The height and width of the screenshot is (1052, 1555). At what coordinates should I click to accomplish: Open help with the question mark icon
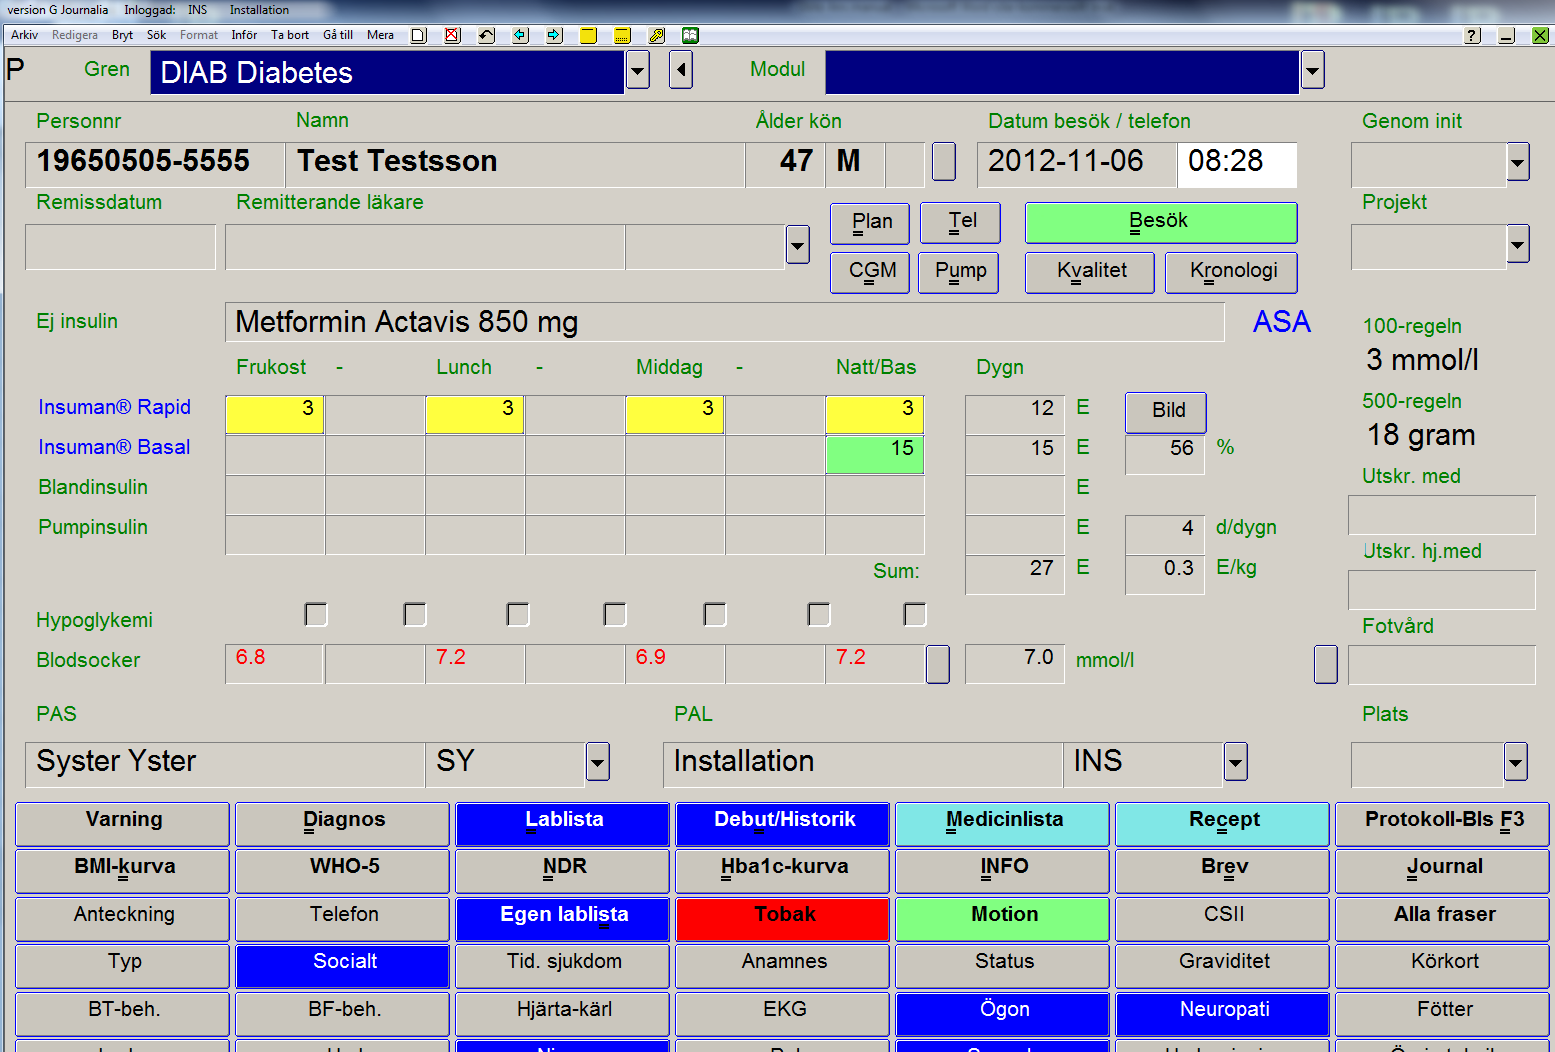(1472, 35)
